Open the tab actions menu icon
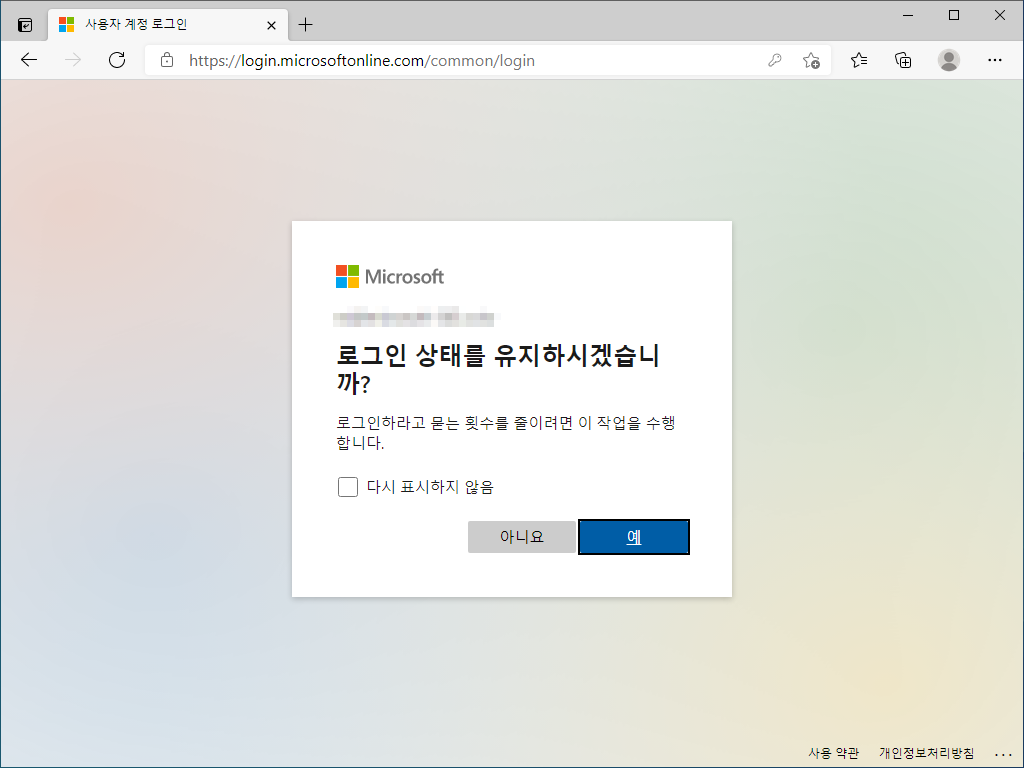Viewport: 1024px width, 768px height. click(x=25, y=25)
